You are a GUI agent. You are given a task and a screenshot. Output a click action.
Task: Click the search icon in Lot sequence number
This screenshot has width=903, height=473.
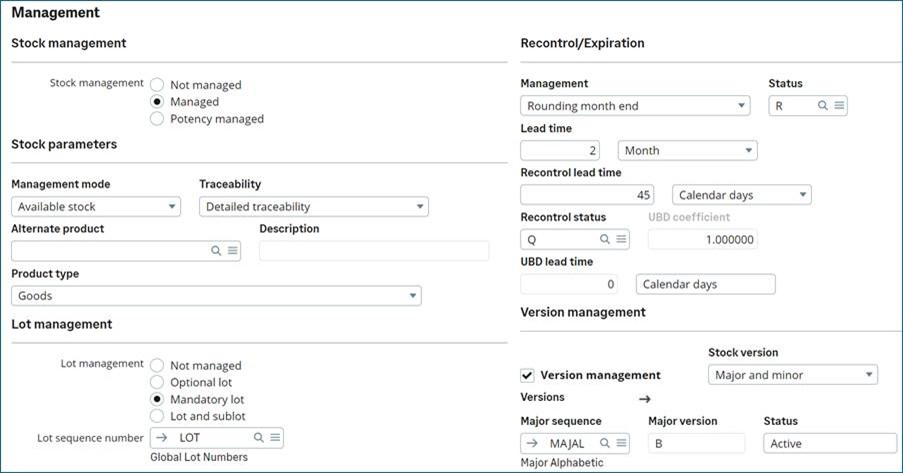258,437
